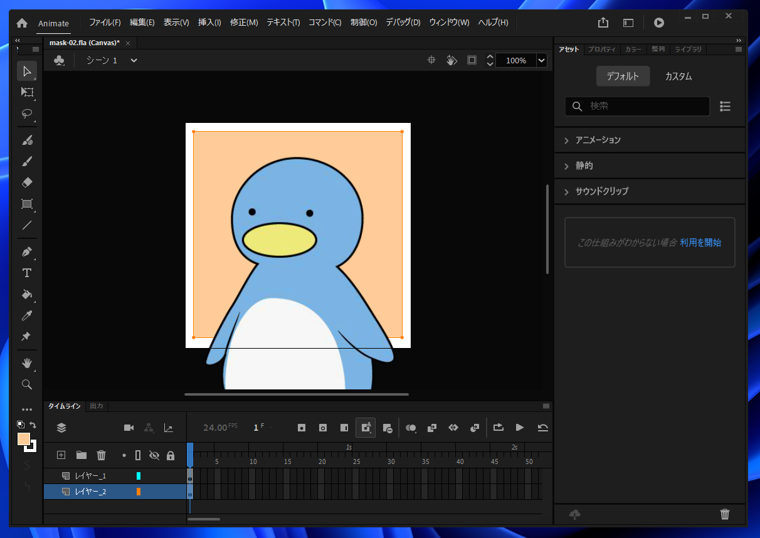This screenshot has width=760, height=538.
Task: Open the ウィンドウ(W) menu
Action: pyautogui.click(x=449, y=23)
